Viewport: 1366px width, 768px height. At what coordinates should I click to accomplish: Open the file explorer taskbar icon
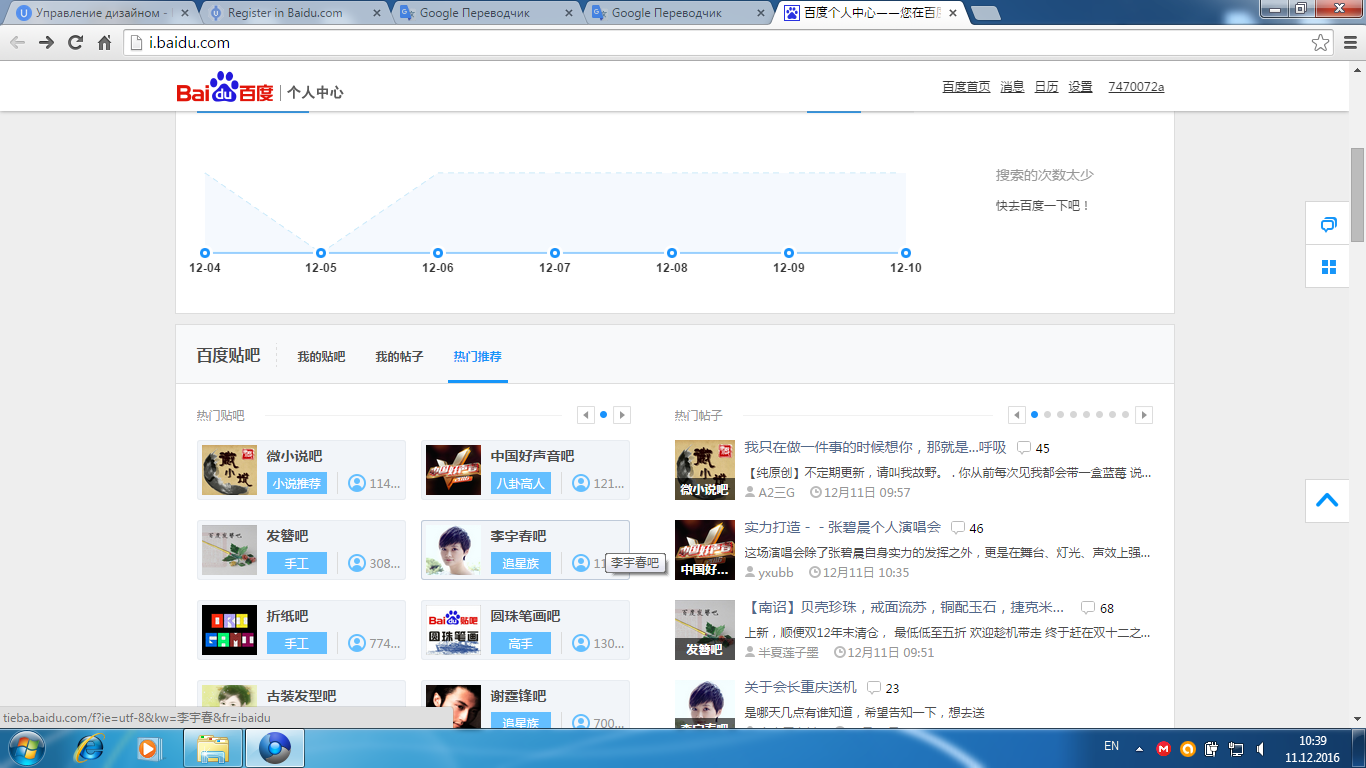click(214, 748)
